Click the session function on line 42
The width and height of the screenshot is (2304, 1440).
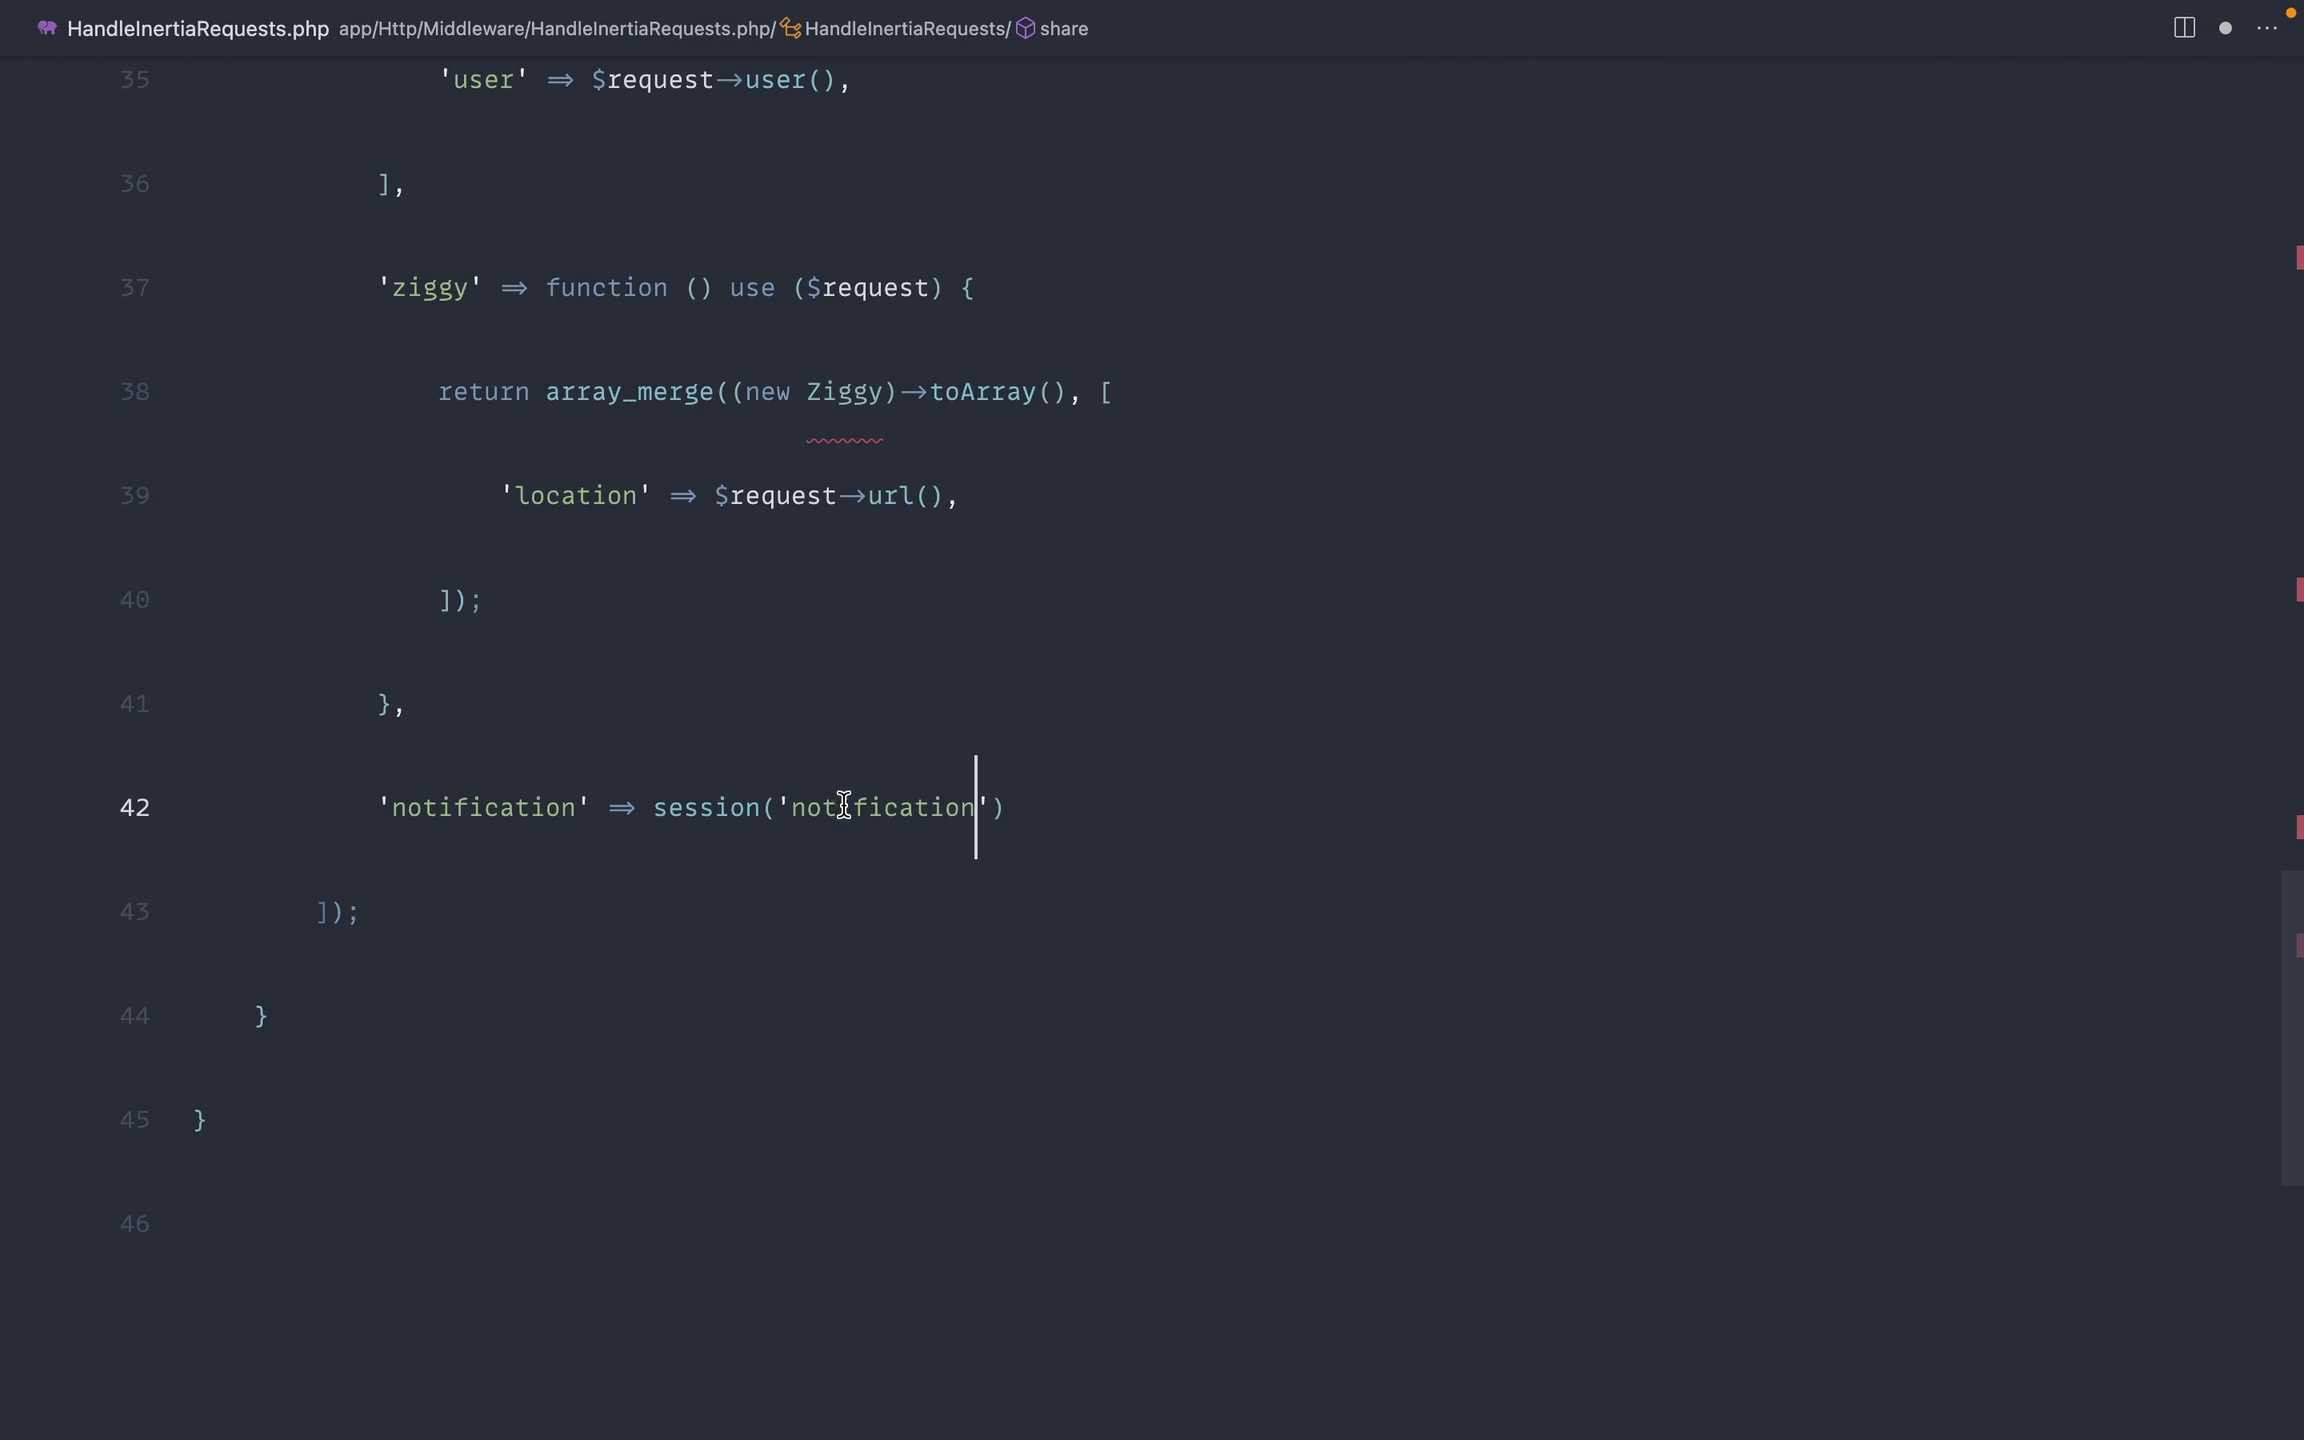tap(706, 808)
